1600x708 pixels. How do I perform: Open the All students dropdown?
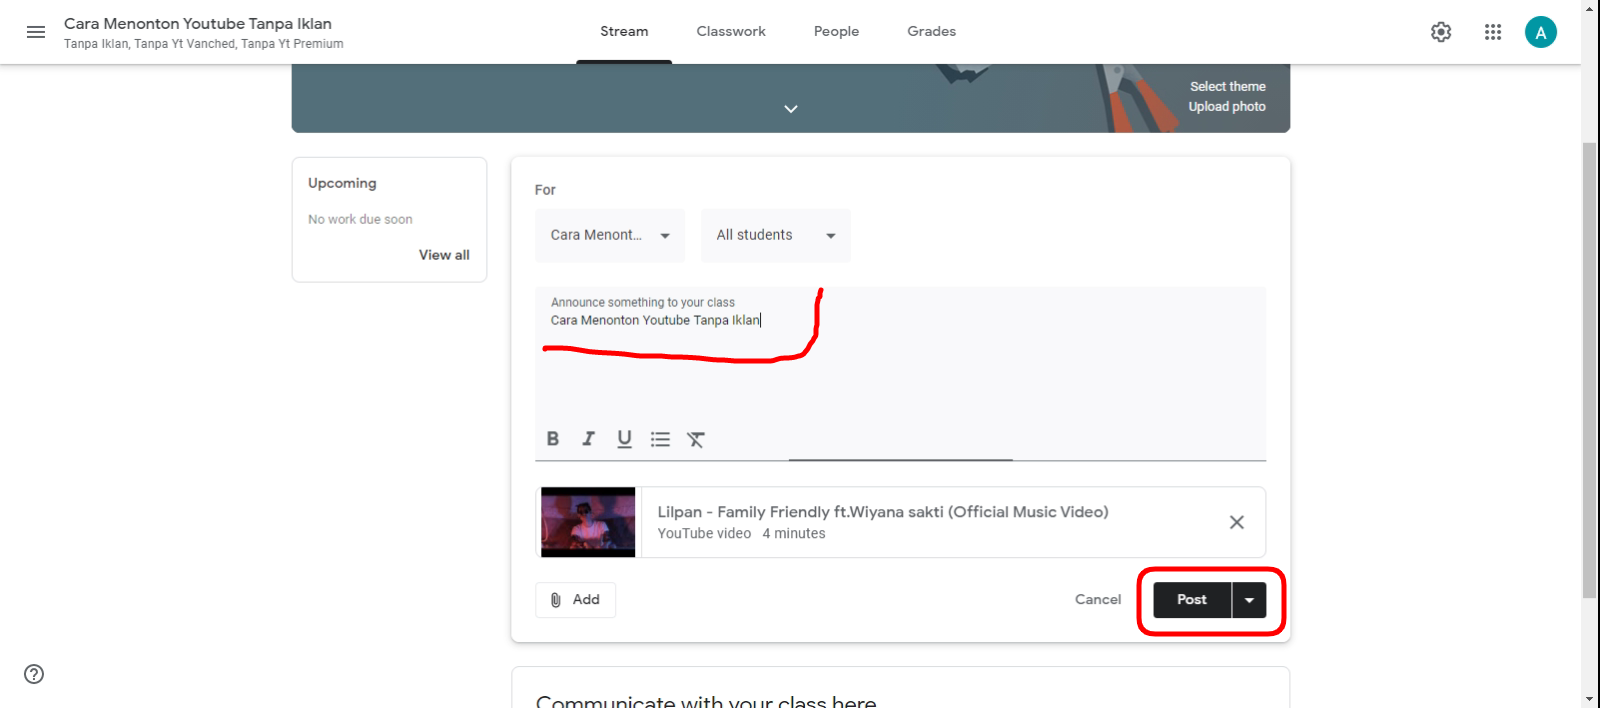pos(776,235)
